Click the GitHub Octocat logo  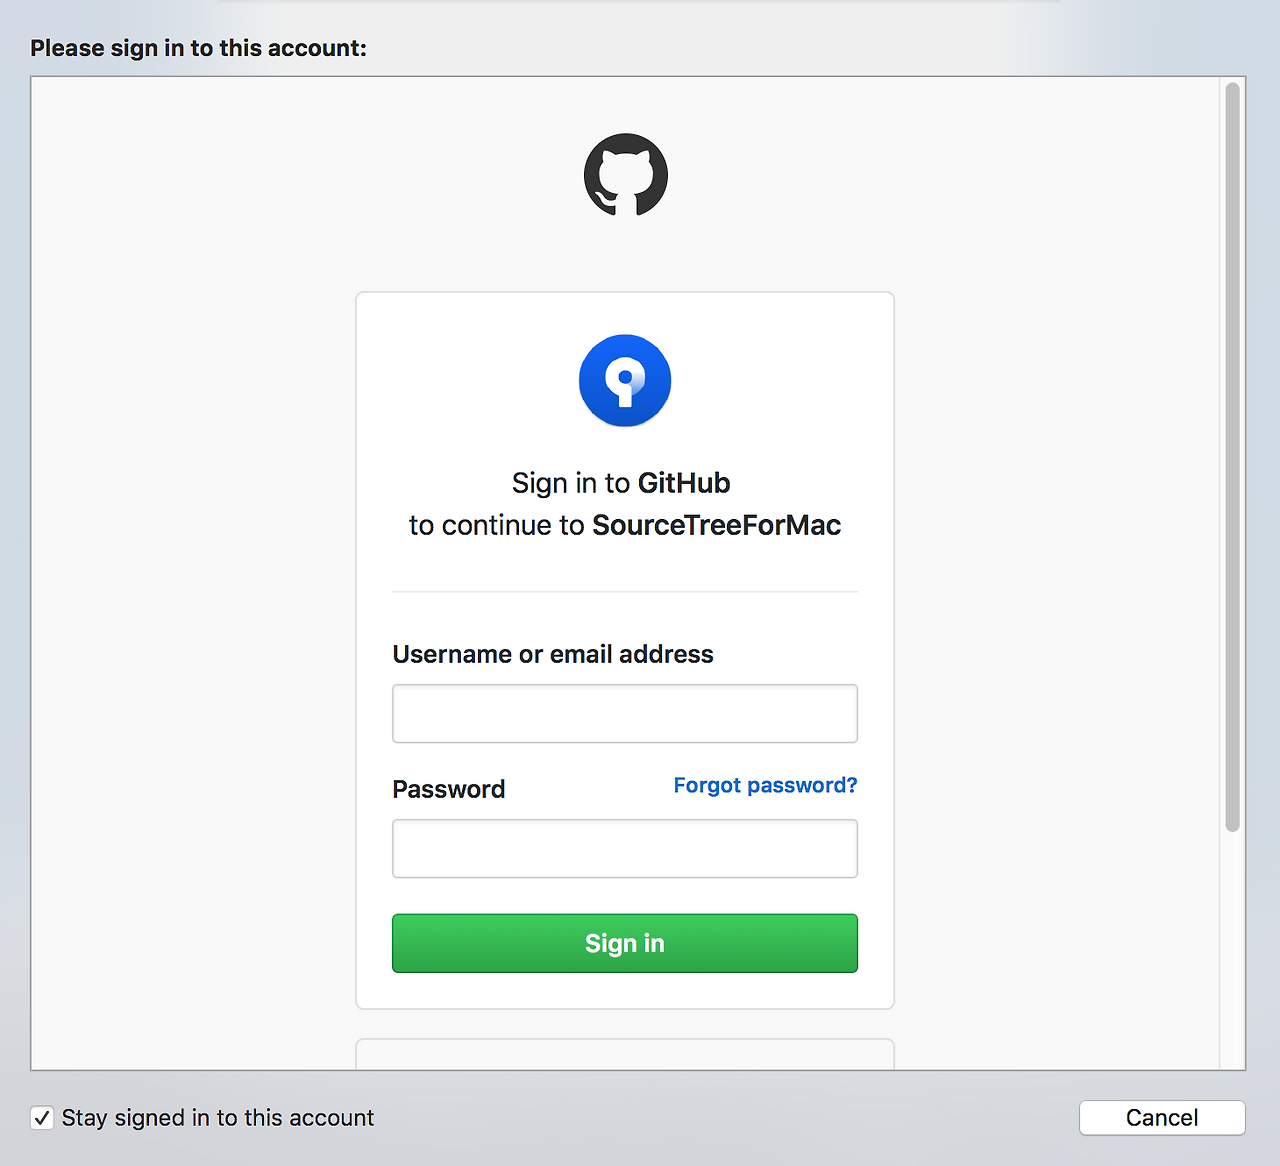click(x=626, y=175)
